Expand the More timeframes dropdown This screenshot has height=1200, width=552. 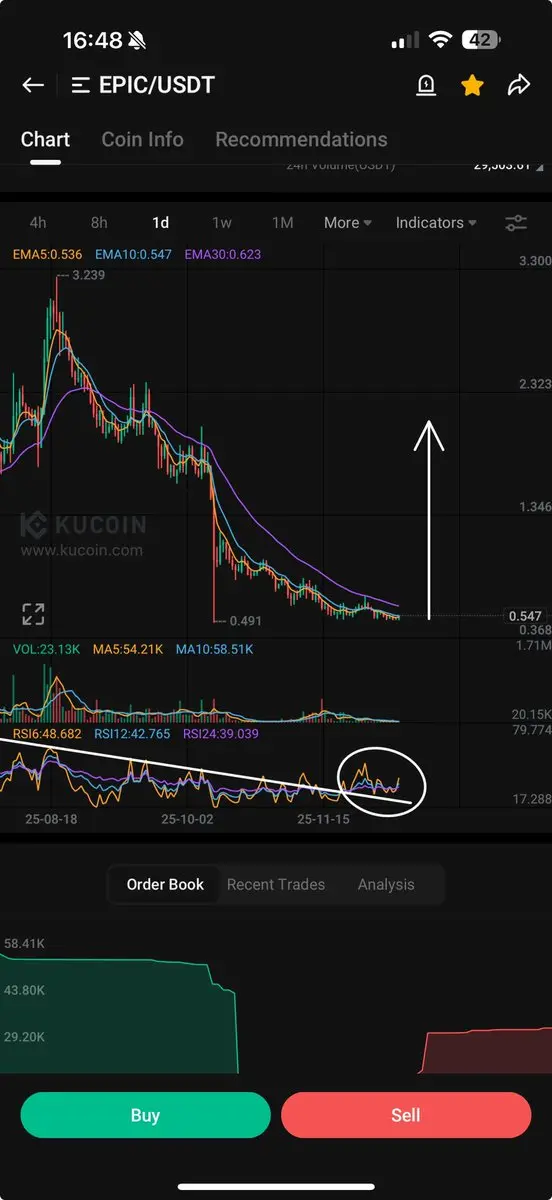click(x=347, y=223)
